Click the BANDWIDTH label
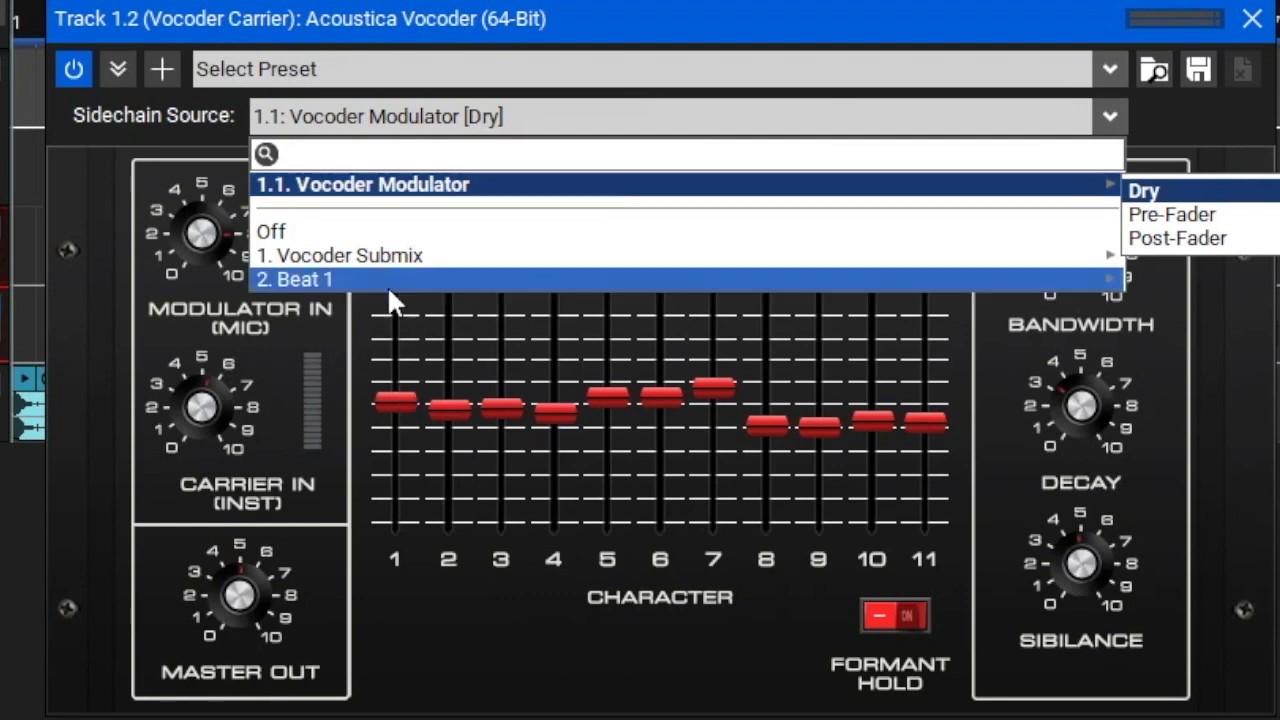The width and height of the screenshot is (1280, 720). (1081, 324)
